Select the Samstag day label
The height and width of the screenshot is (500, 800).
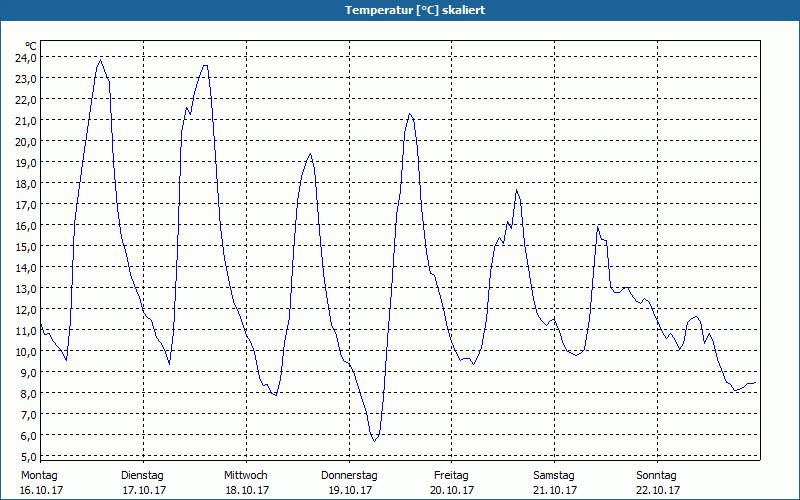554,476
